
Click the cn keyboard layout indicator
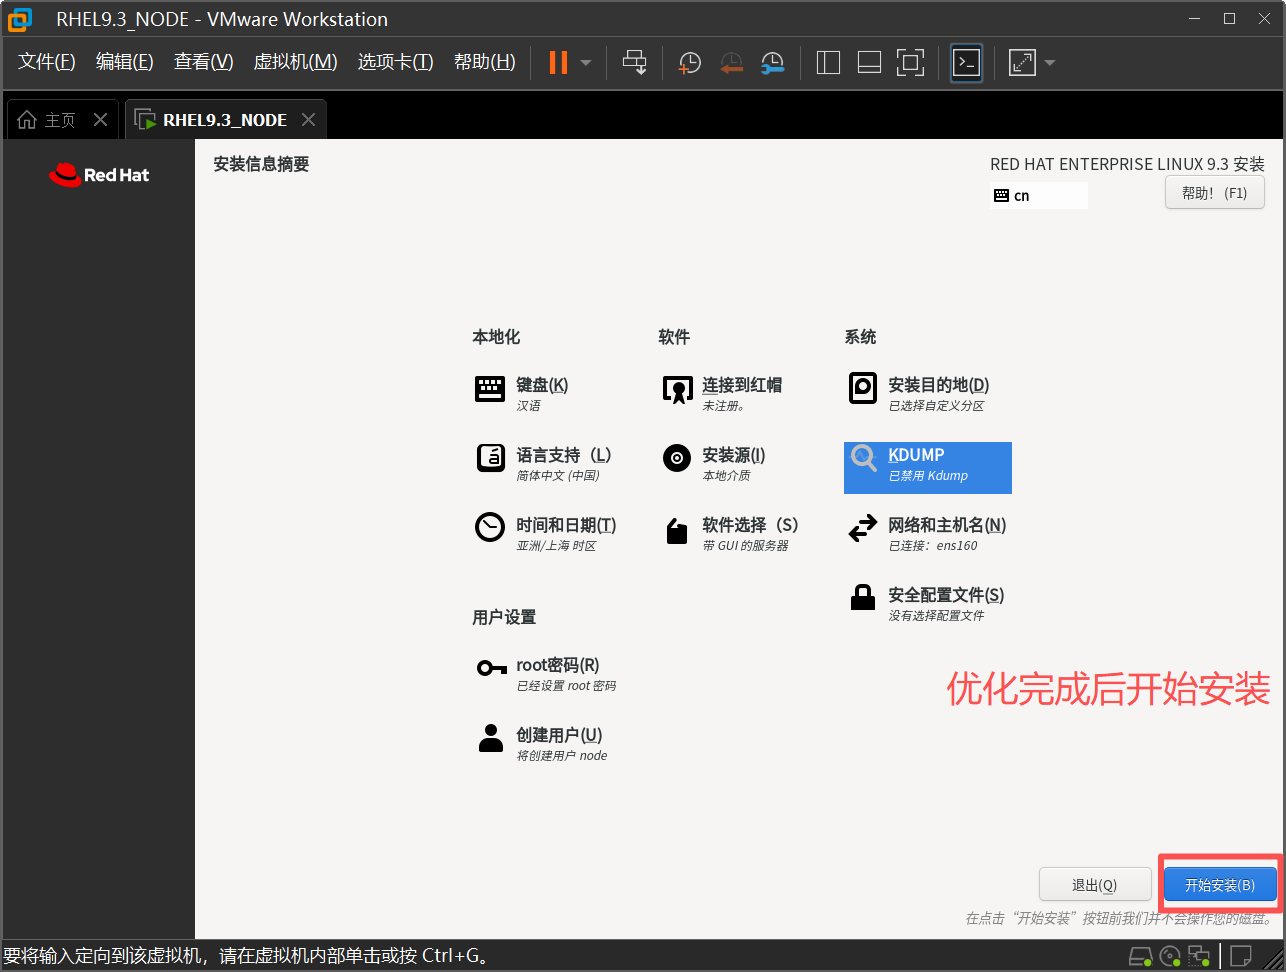[x=1039, y=196]
